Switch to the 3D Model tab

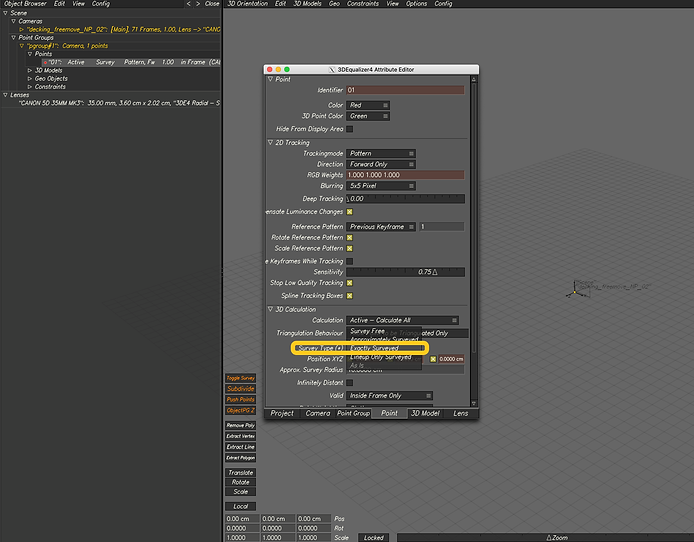point(425,413)
